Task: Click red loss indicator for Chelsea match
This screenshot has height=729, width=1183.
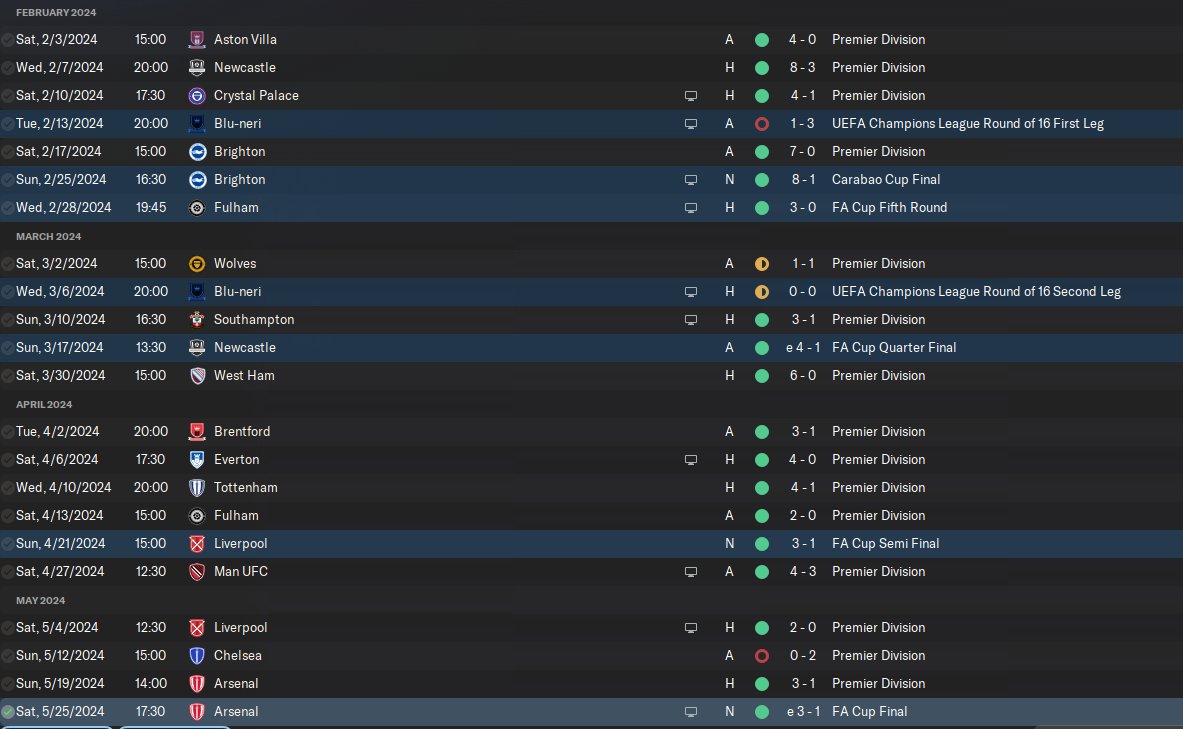Action: 762,656
